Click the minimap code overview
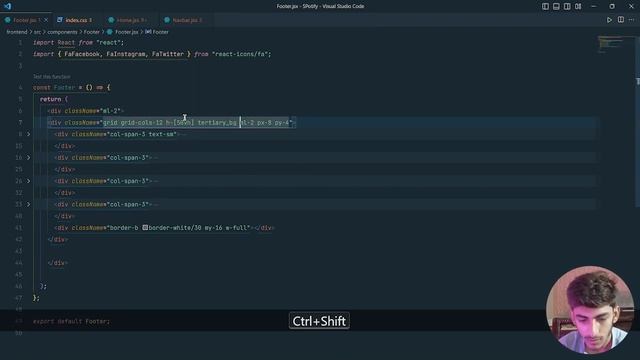This screenshot has width=640, height=360. (x=612, y=45)
